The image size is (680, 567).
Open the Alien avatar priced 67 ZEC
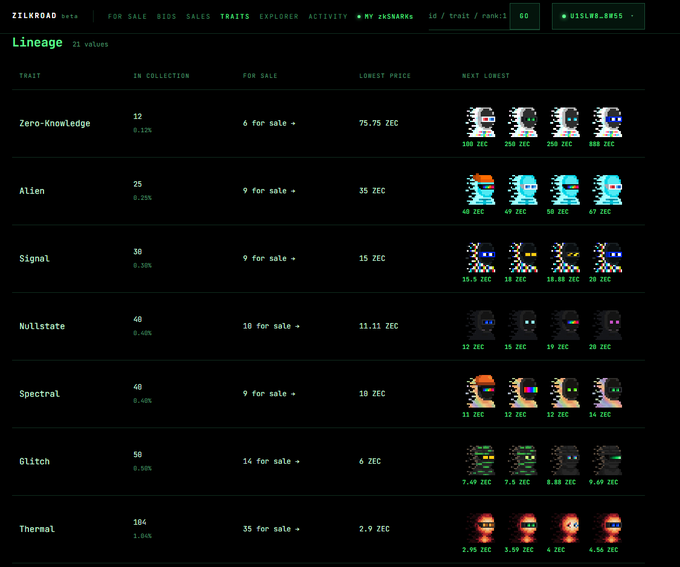point(607,190)
